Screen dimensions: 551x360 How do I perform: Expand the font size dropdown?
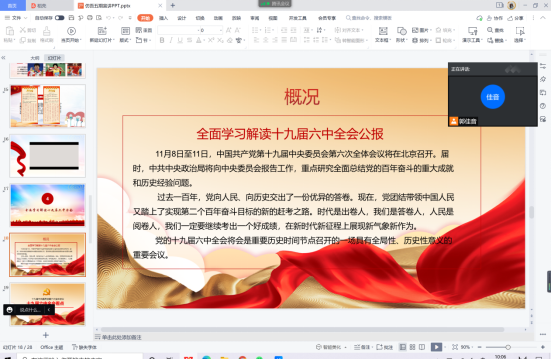[x=221, y=30]
